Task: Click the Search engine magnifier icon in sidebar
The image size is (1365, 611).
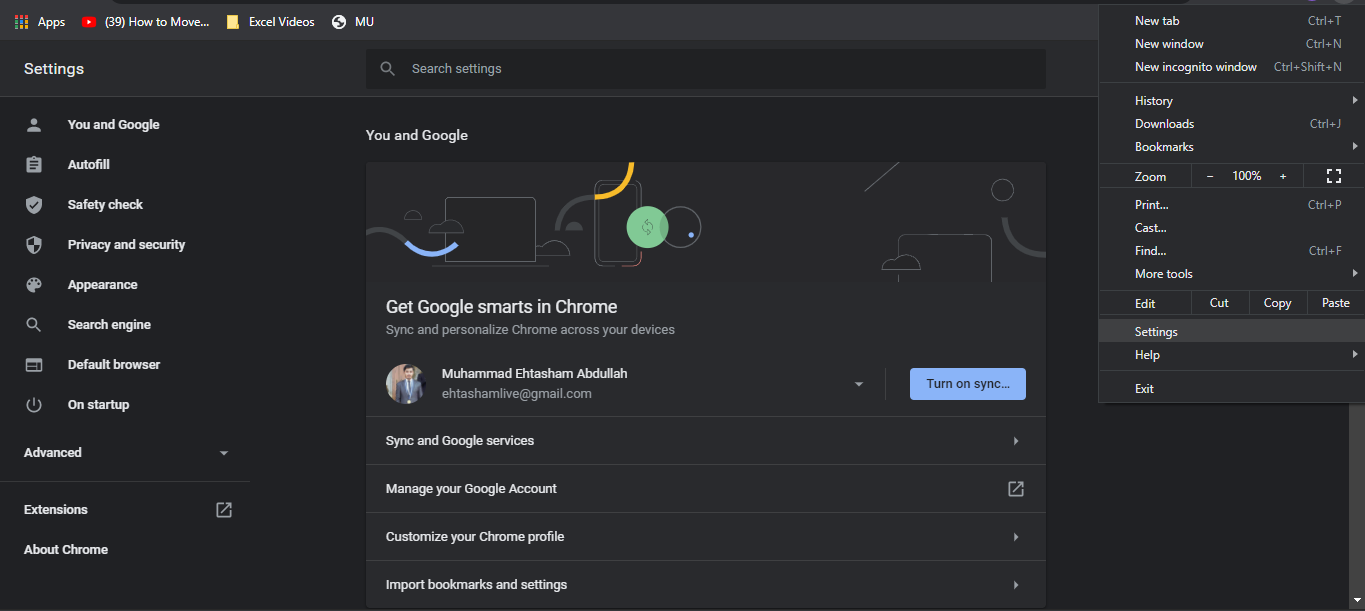Action: (34, 325)
